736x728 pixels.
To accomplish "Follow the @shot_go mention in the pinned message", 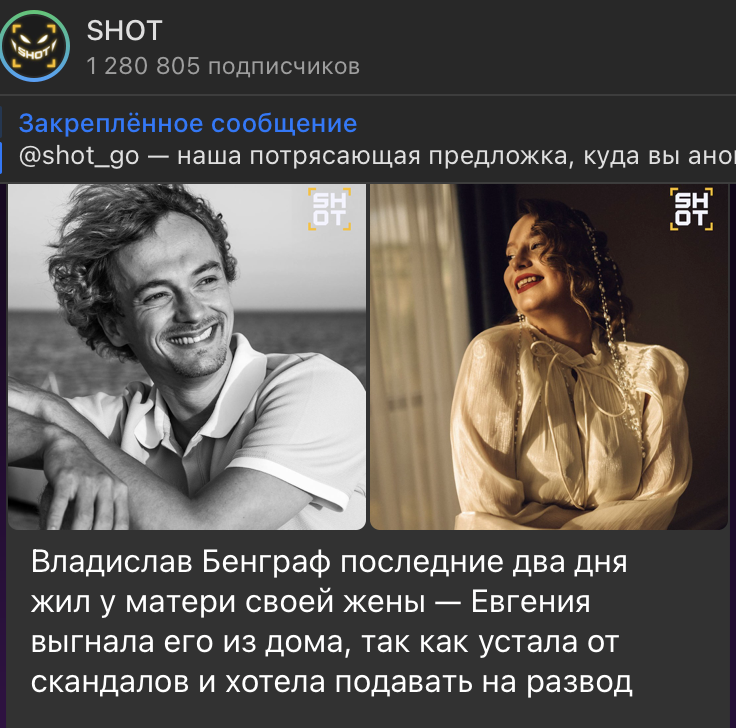I will [79, 156].
